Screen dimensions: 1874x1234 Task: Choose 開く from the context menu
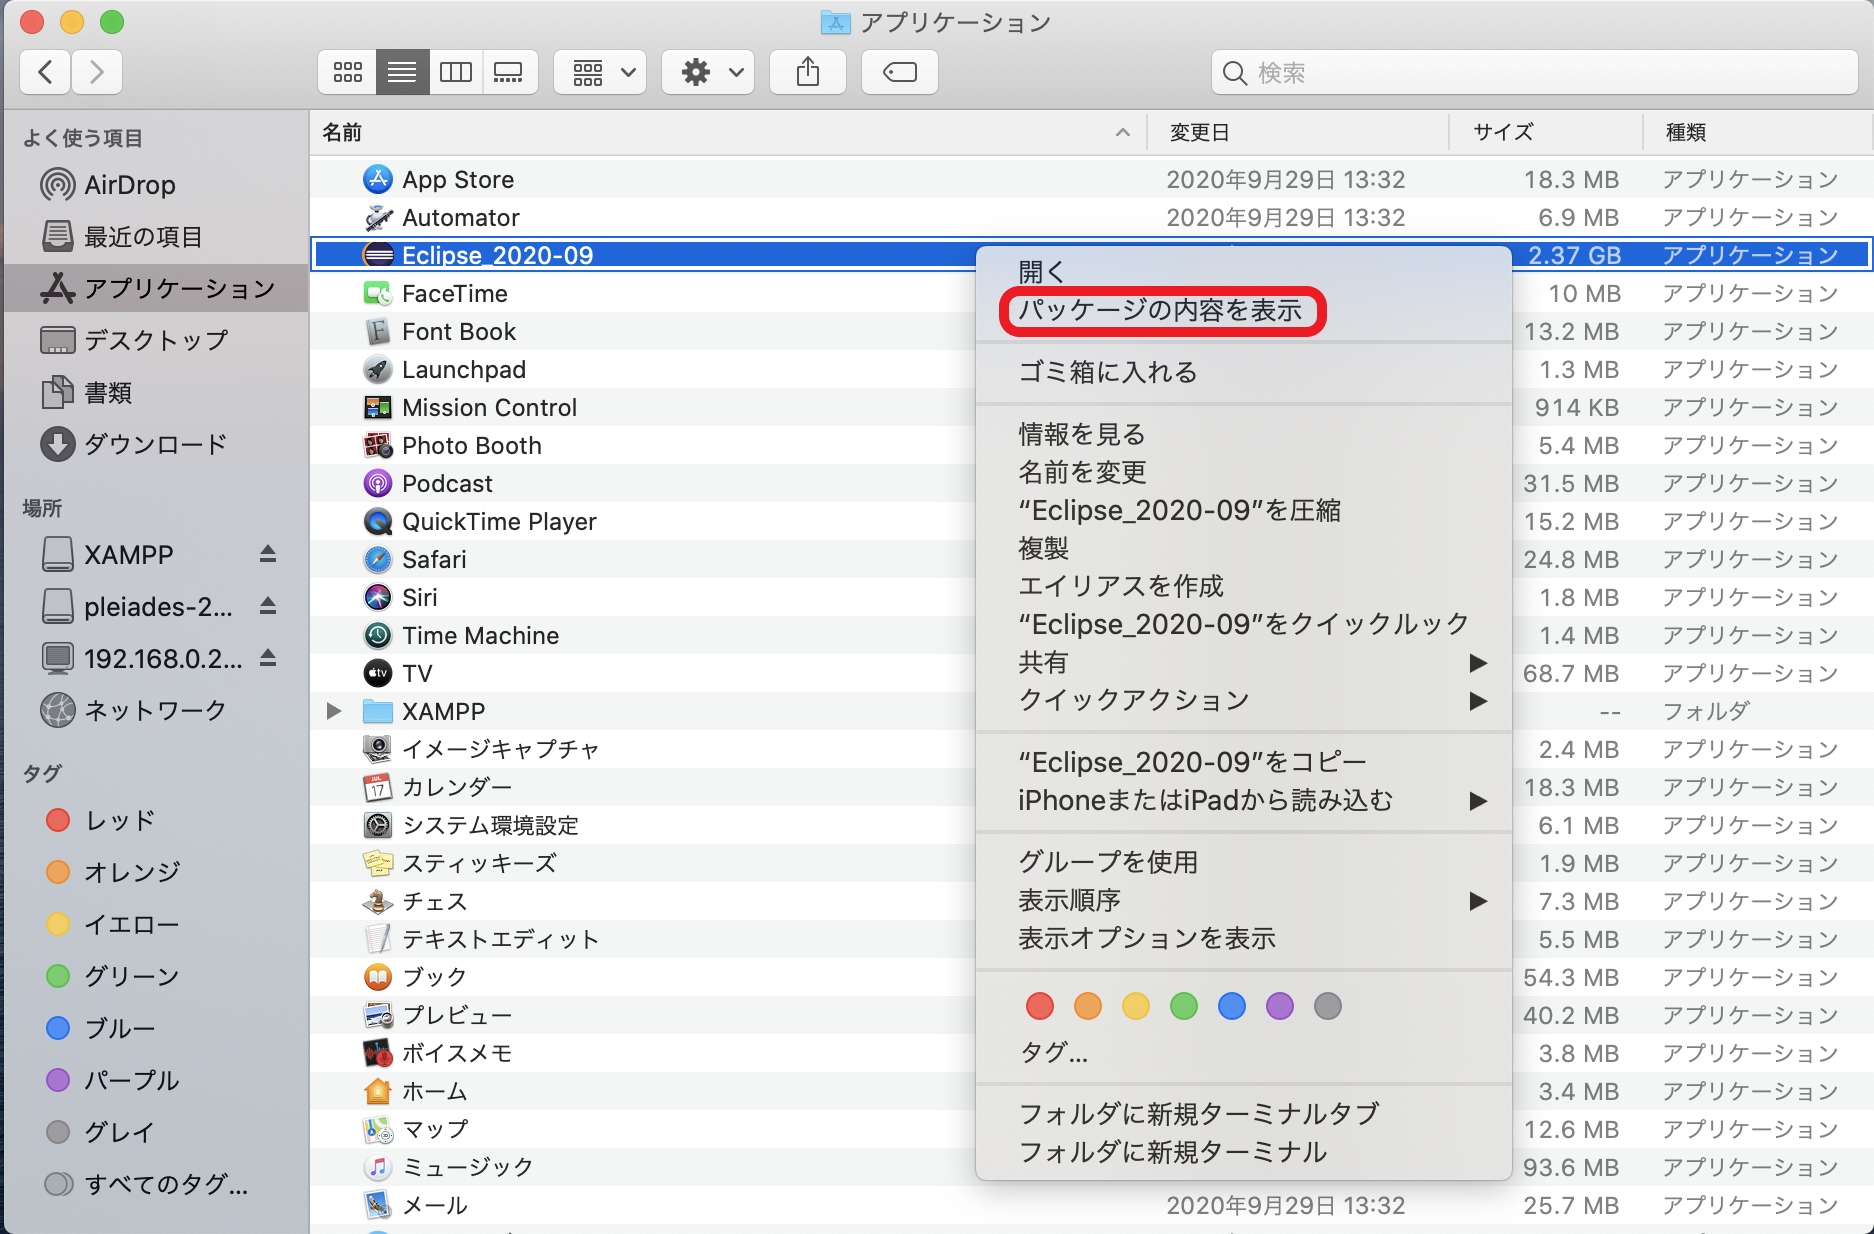(x=1243, y=272)
